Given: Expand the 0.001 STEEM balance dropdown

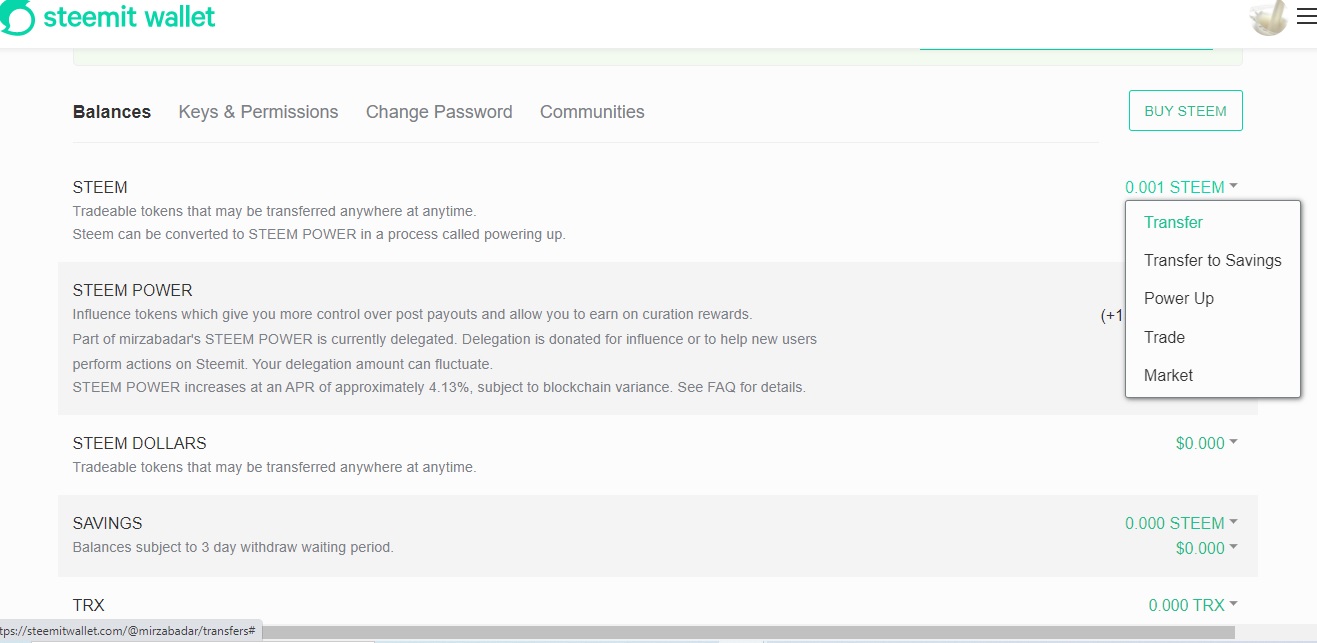Looking at the screenshot, I should point(1181,187).
